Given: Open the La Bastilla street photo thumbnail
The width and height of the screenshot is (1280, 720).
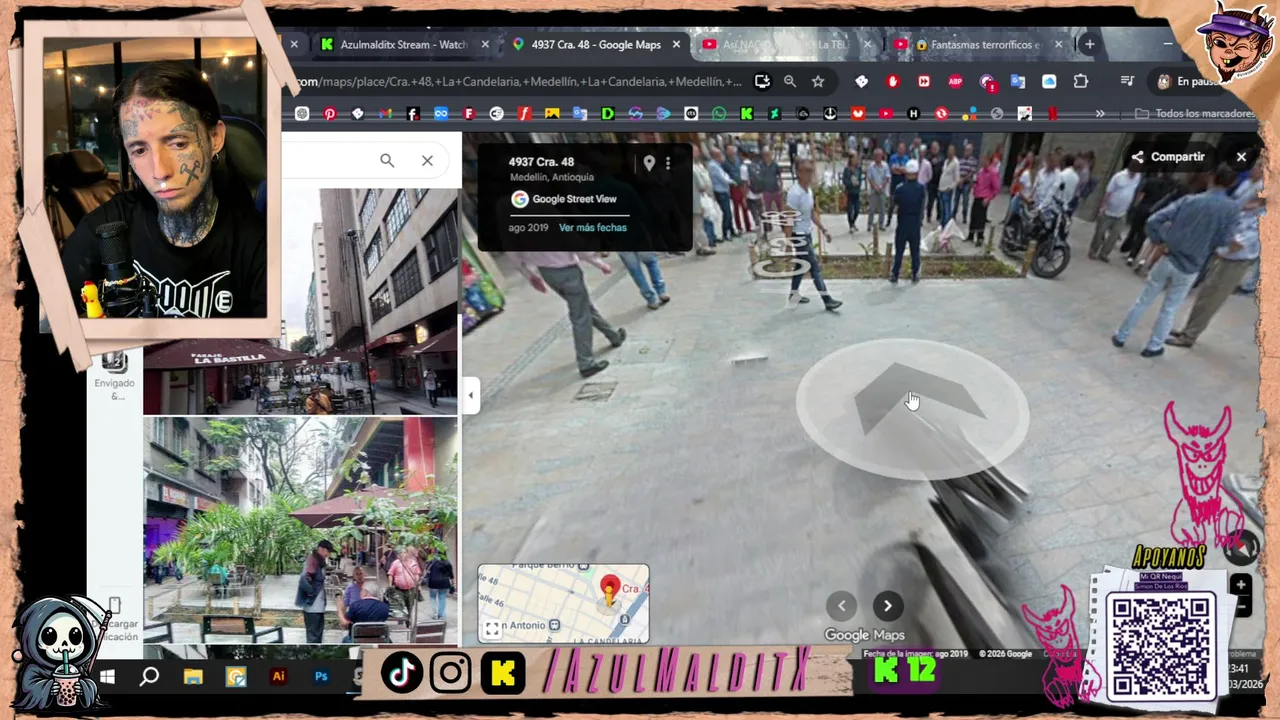Looking at the screenshot, I should pyautogui.click(x=300, y=300).
